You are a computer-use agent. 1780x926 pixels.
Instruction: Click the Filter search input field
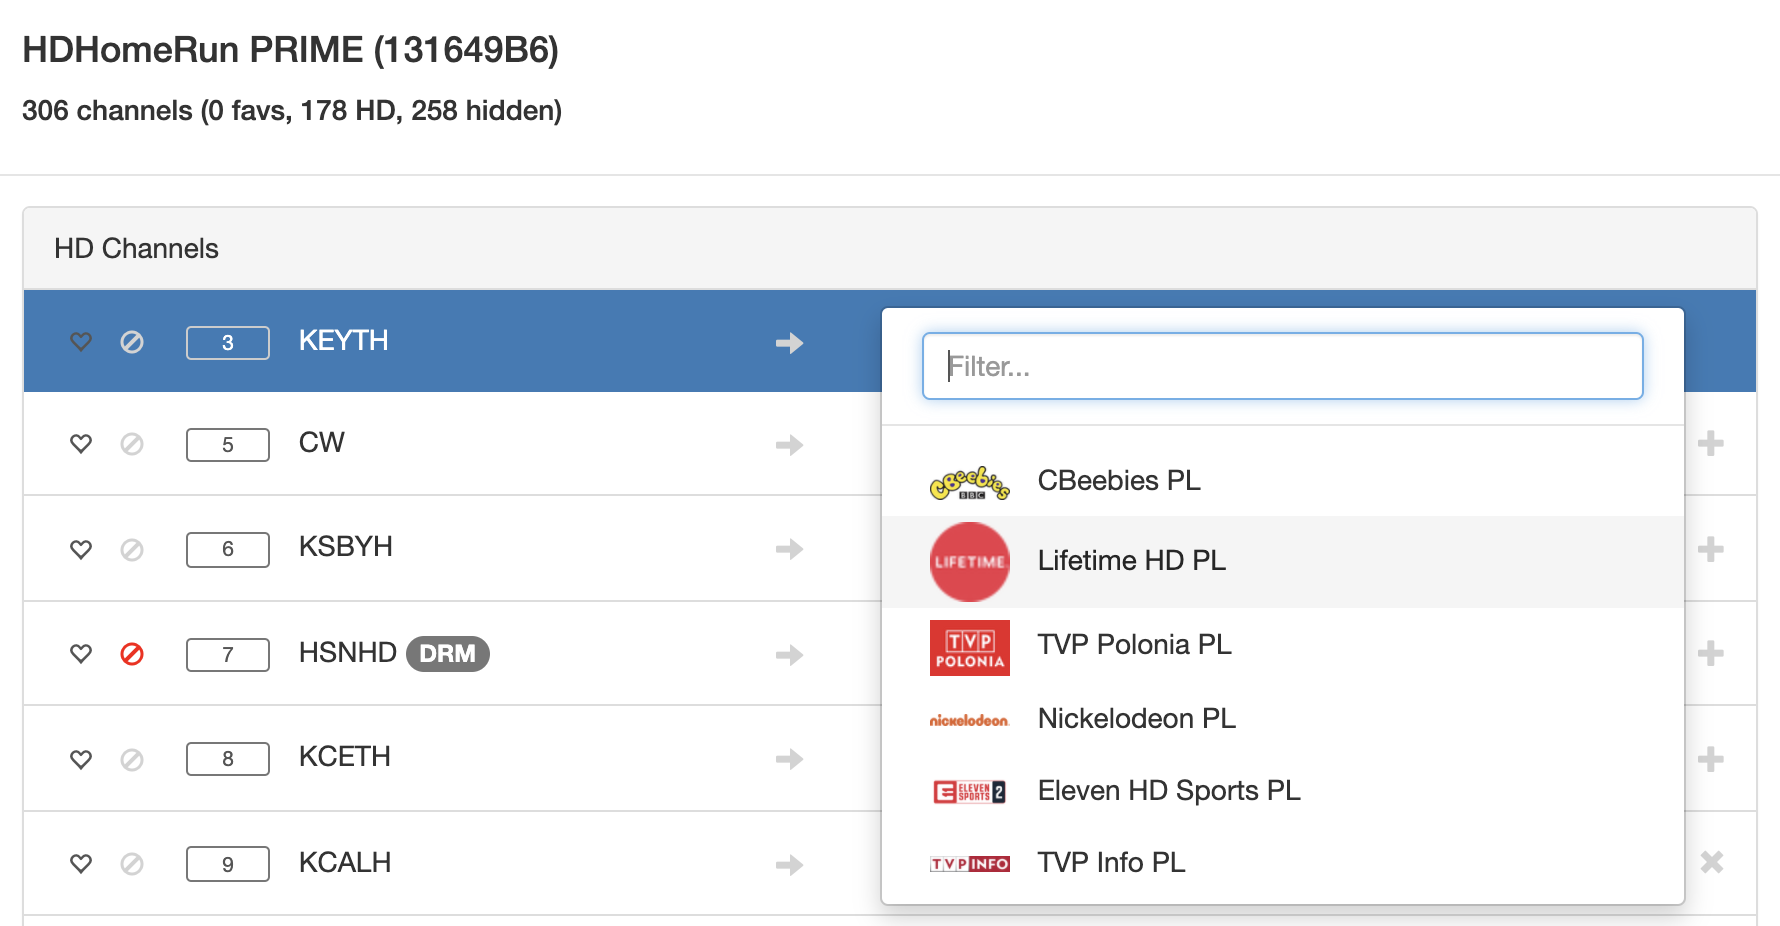click(x=1282, y=367)
